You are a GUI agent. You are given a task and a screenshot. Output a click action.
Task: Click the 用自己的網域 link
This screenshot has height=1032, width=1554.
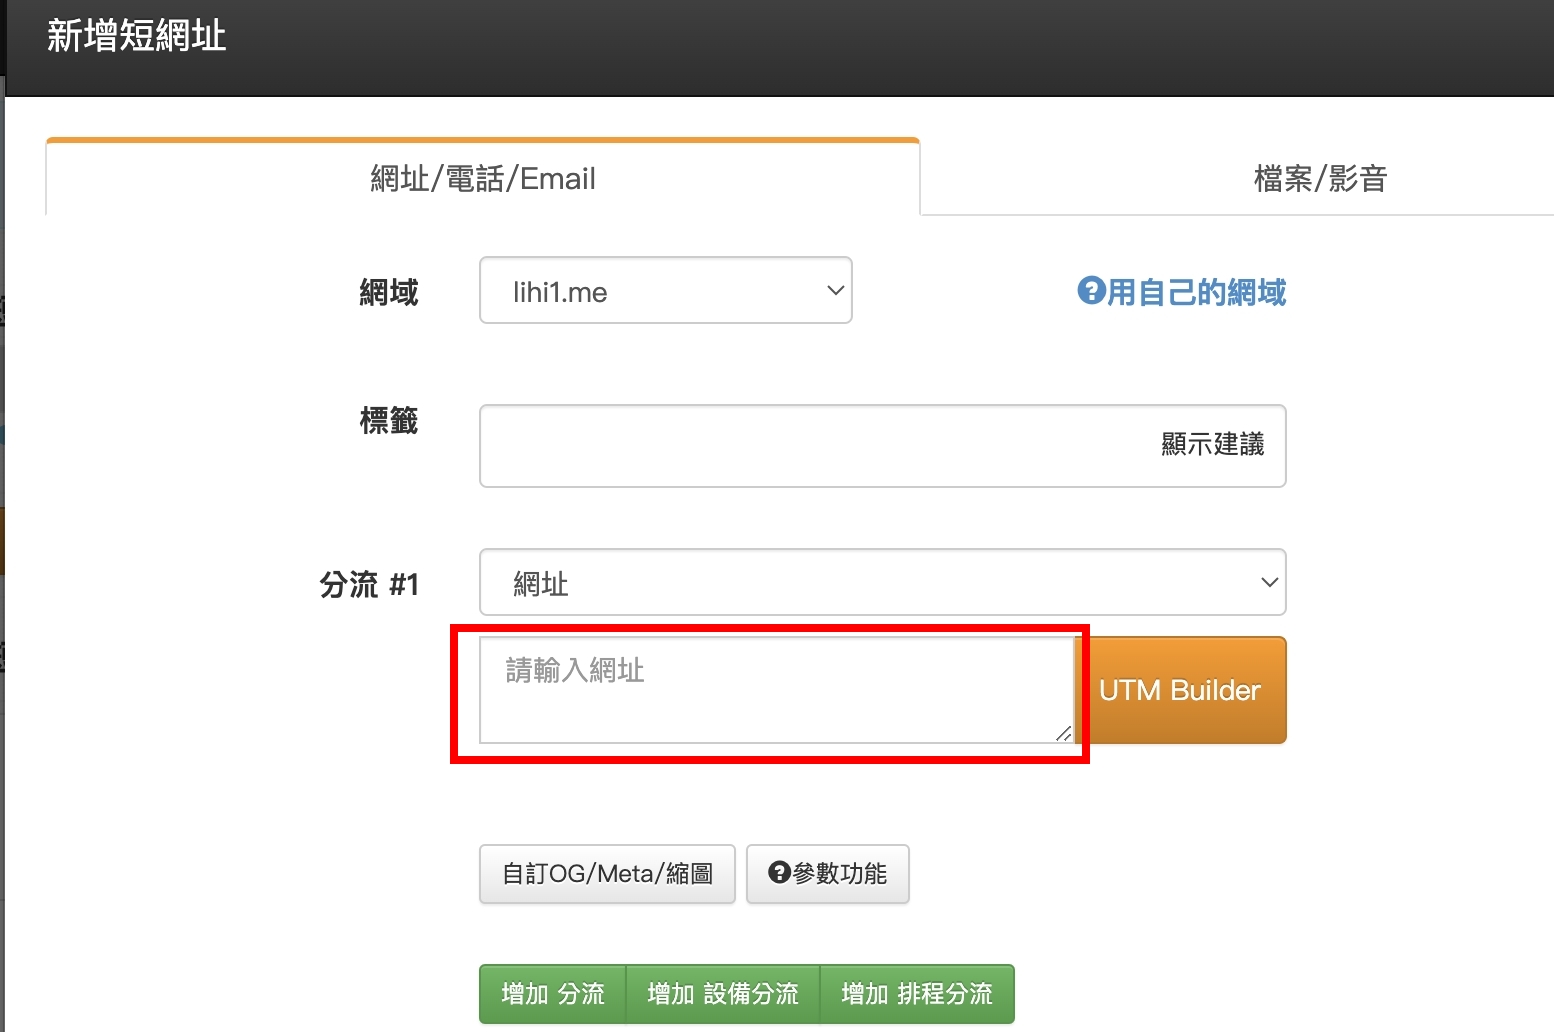tap(1196, 292)
